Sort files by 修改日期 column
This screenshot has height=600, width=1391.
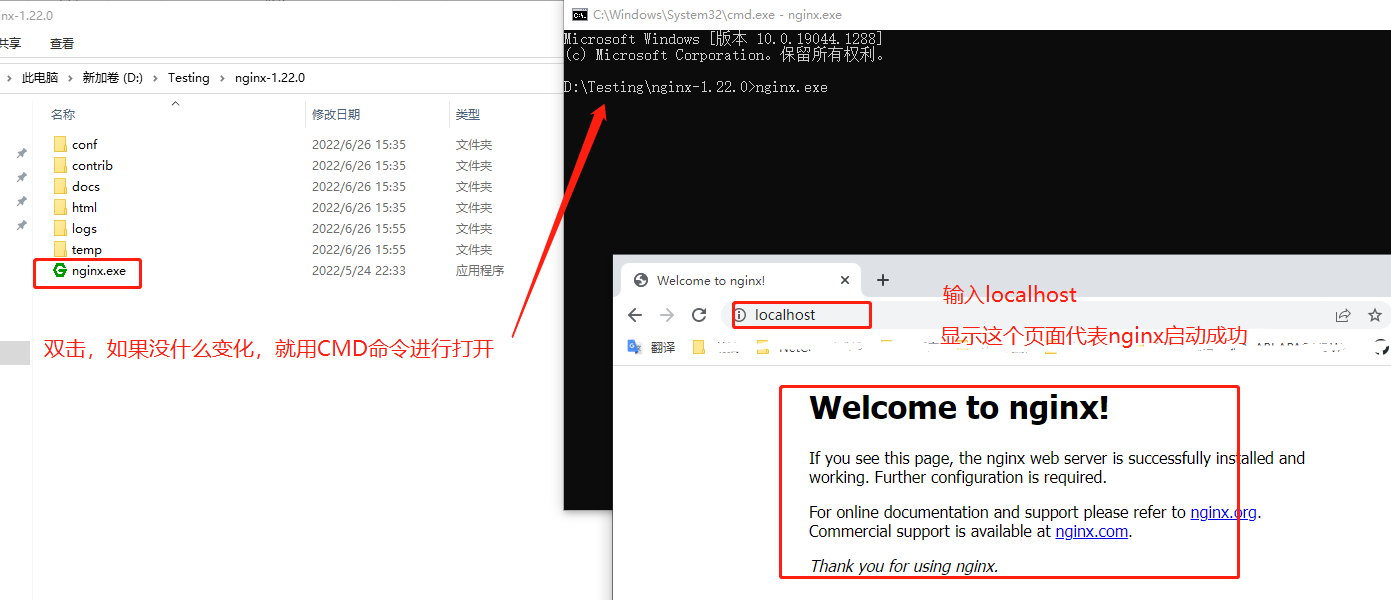336,115
